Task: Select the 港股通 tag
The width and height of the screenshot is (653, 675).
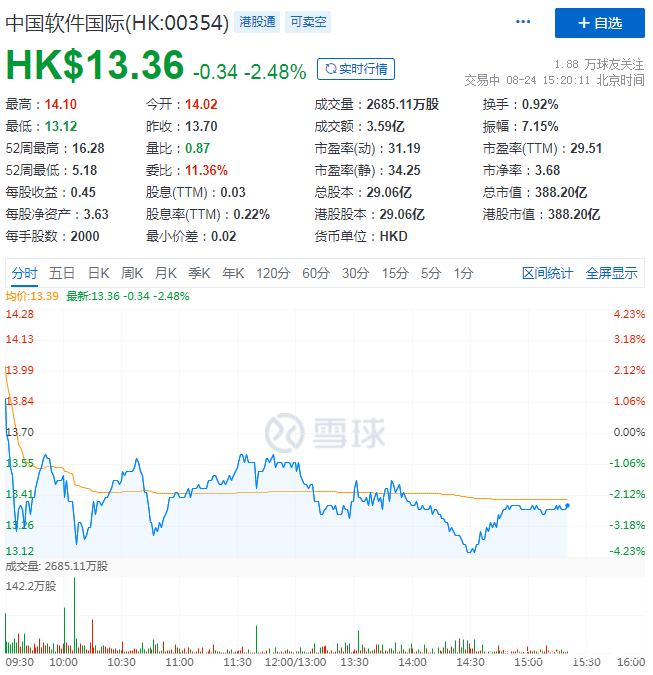Action: tap(257, 22)
